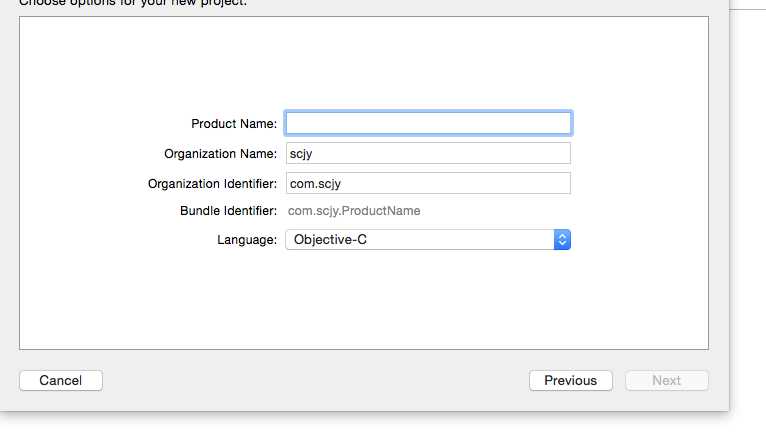Click the Bundle Identifier label
The width and height of the screenshot is (766, 434).
(228, 211)
